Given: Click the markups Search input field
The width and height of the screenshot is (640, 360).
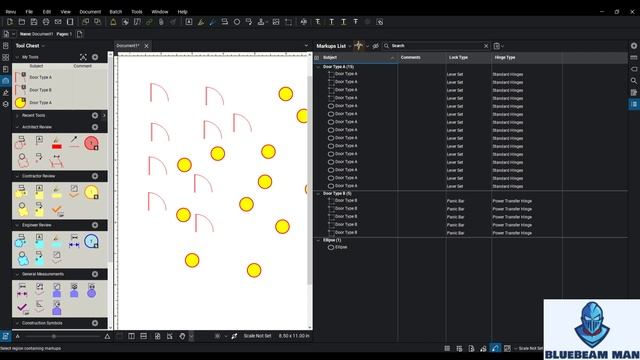Looking at the screenshot, I should pos(436,46).
